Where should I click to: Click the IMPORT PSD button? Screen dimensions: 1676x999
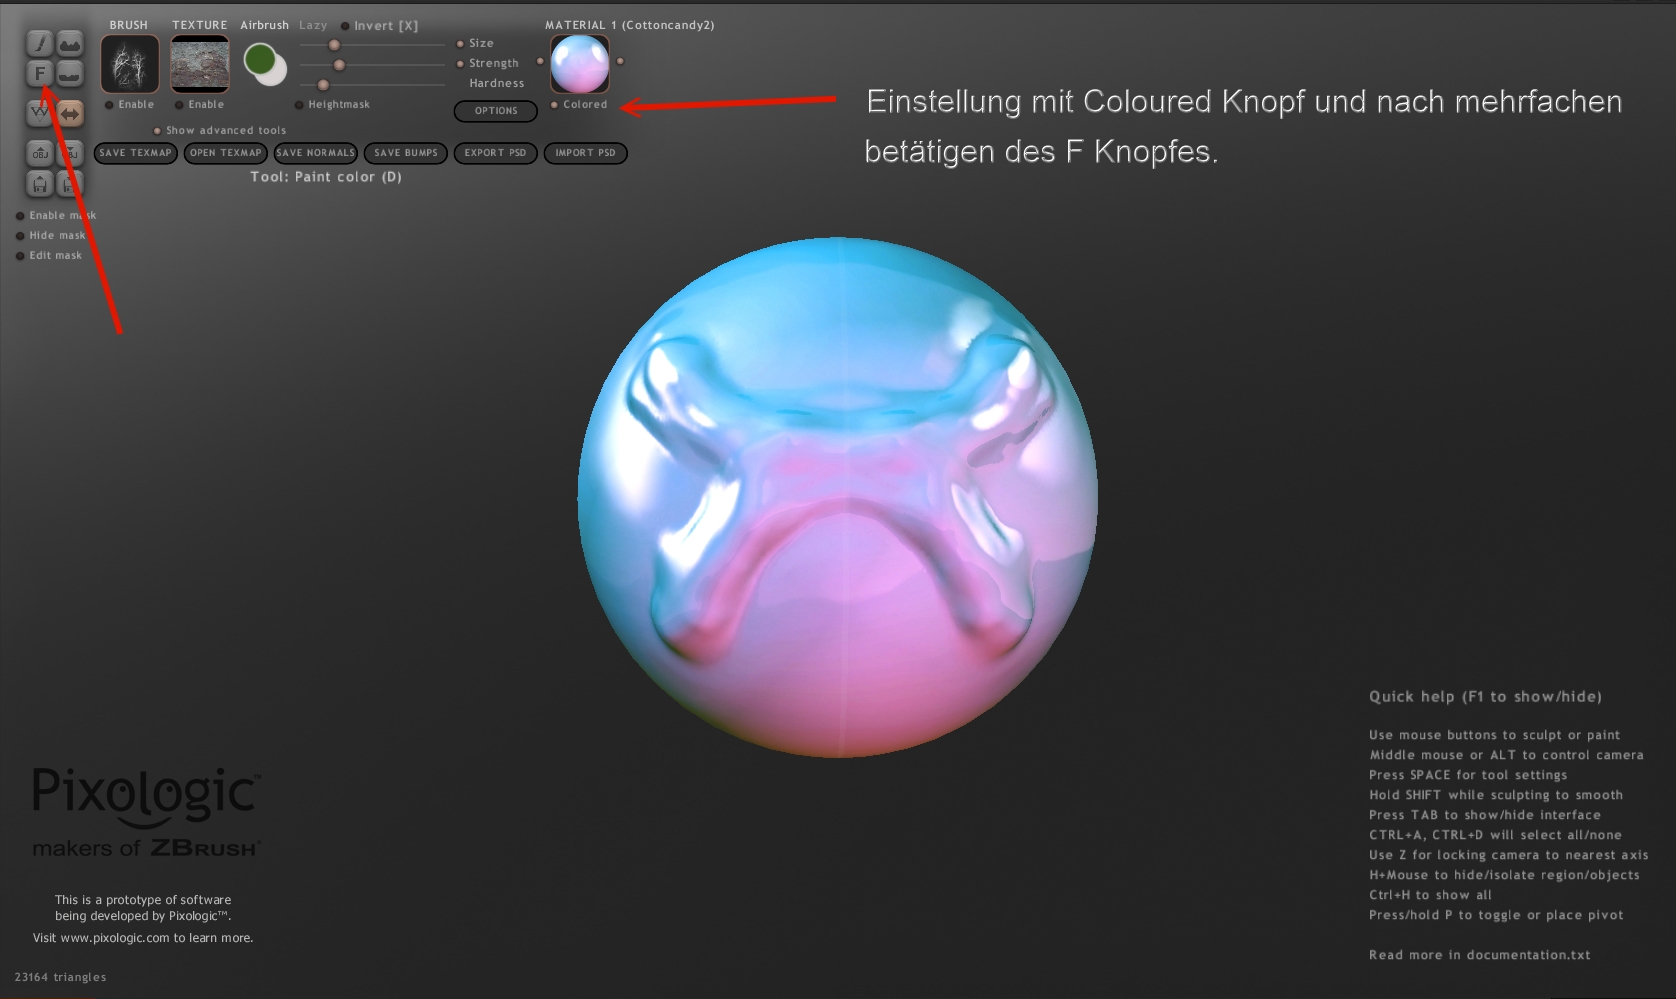coord(586,153)
